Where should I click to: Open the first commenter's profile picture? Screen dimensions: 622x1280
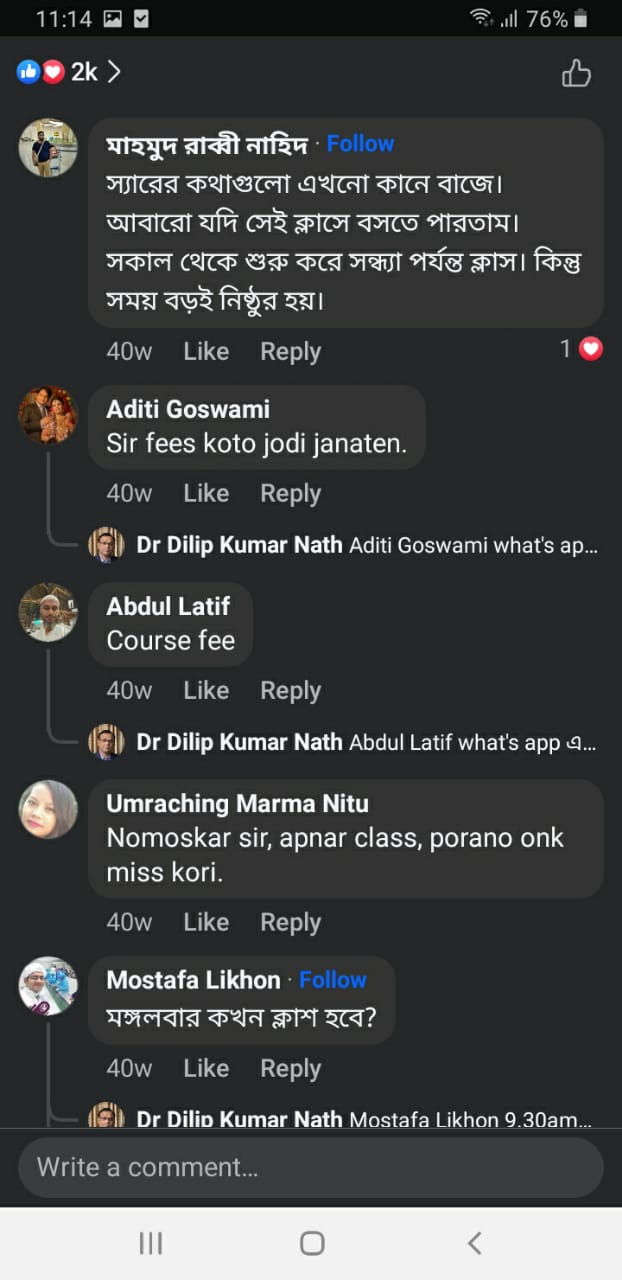click(x=47, y=148)
